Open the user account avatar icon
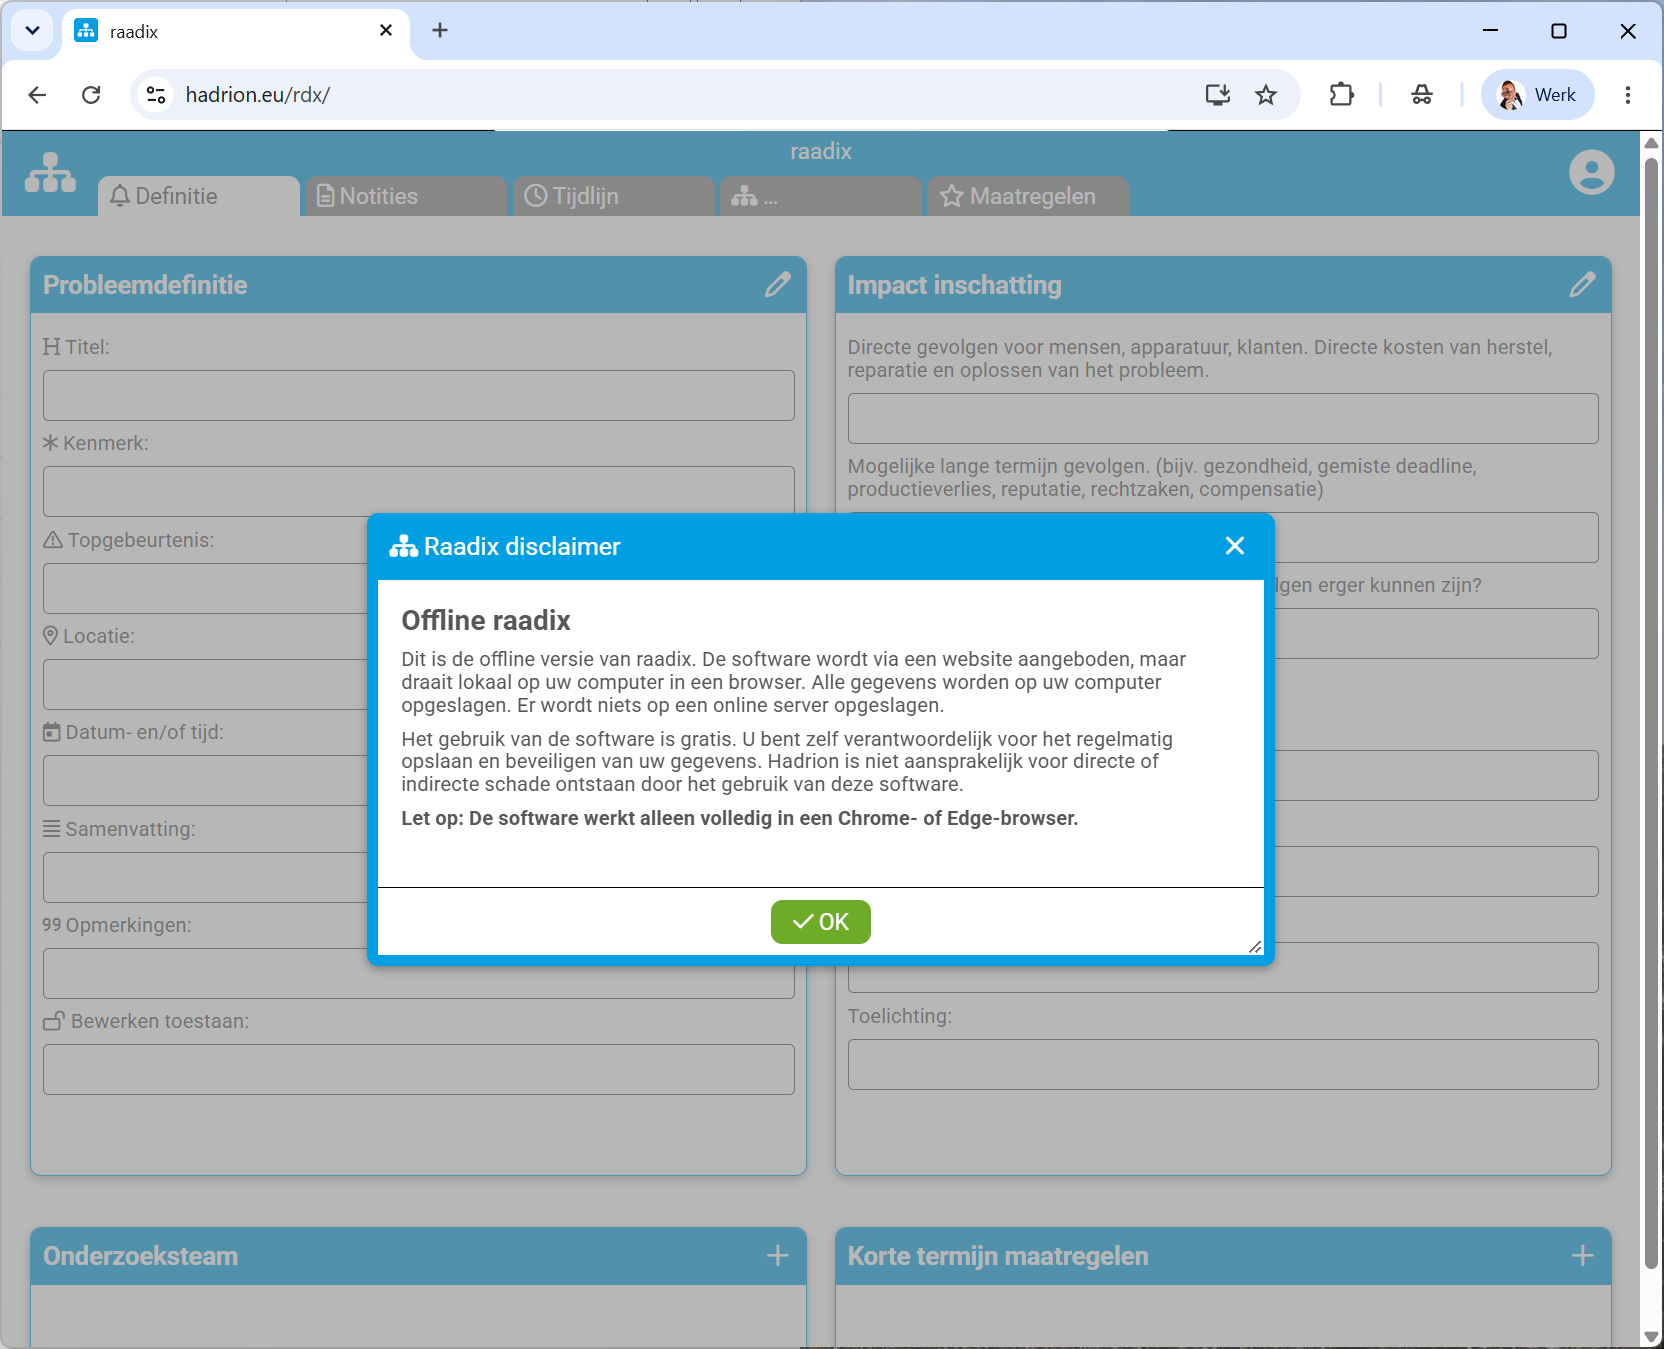This screenshot has width=1664, height=1349. (x=1591, y=172)
